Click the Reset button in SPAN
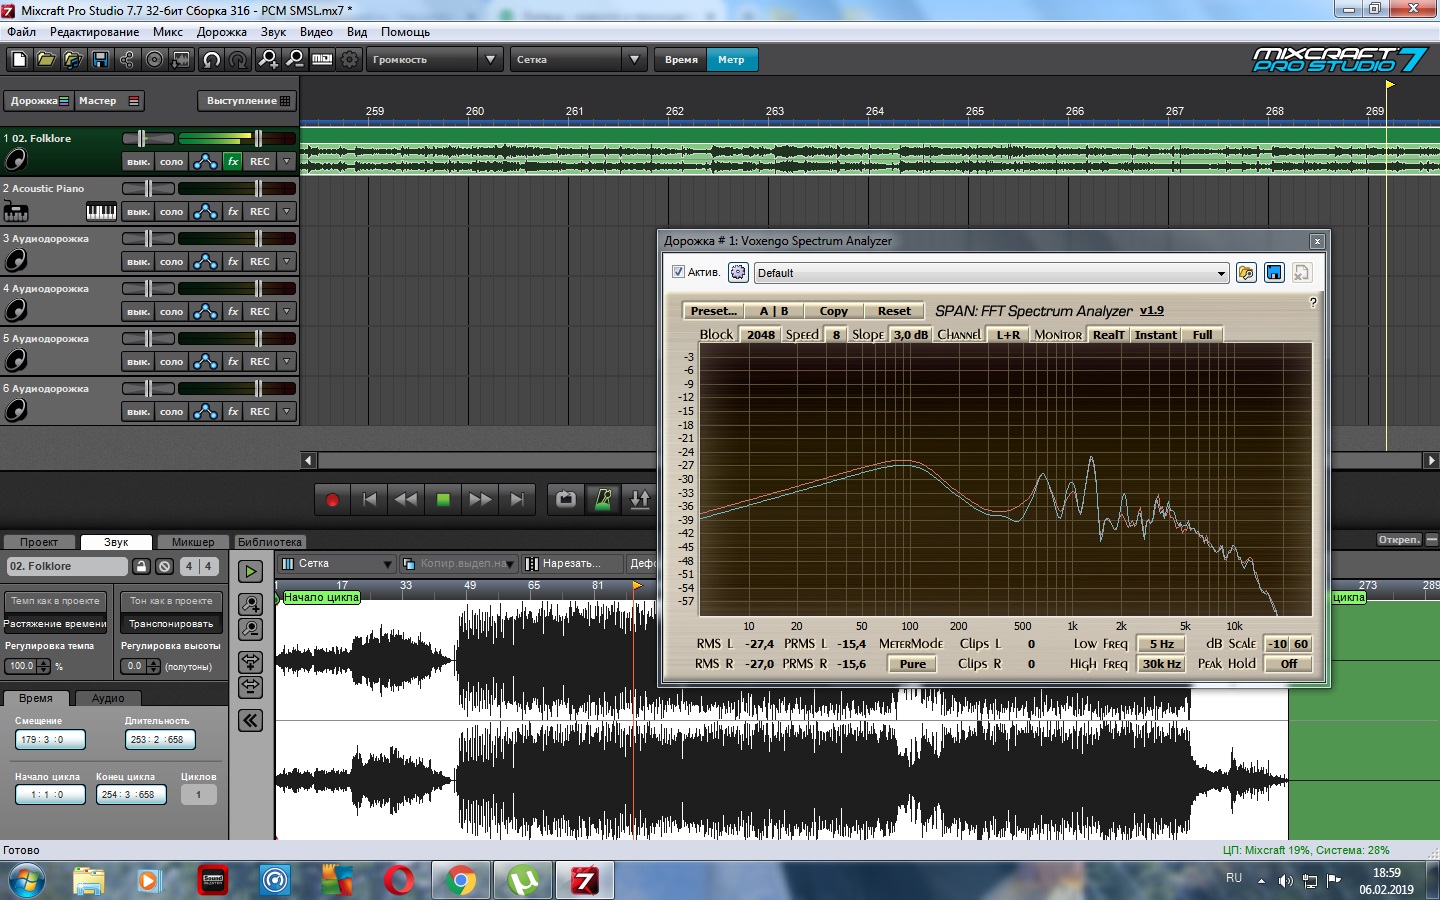 pyautogui.click(x=894, y=311)
